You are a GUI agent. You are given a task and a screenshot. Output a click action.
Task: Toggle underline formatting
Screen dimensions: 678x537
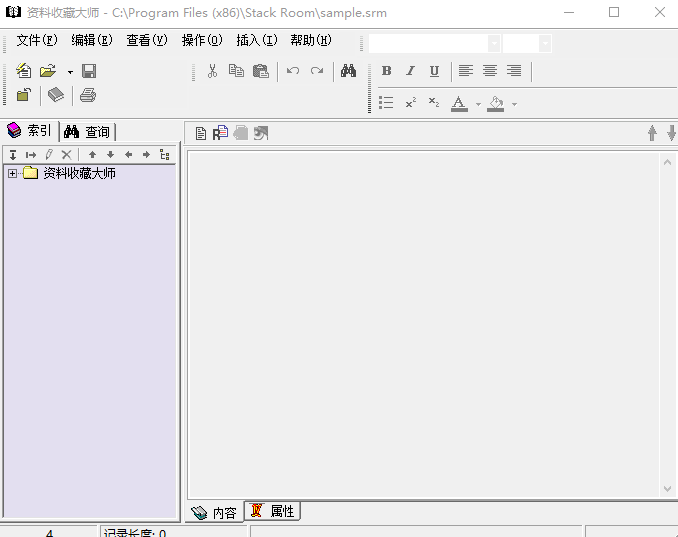click(x=434, y=71)
